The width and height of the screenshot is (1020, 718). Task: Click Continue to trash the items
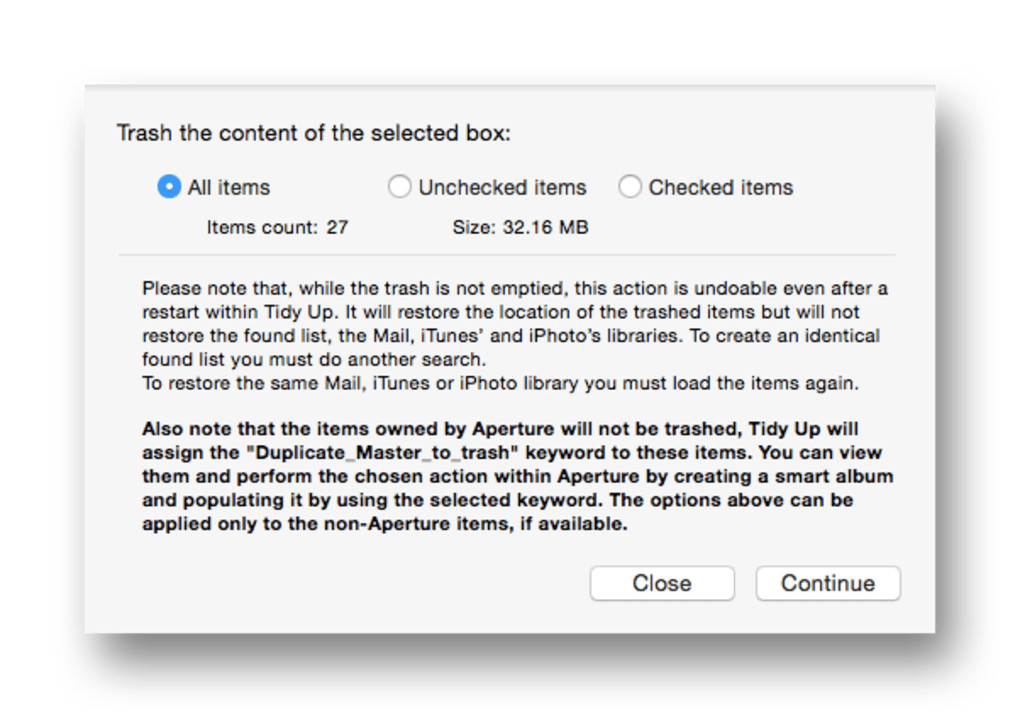coord(827,583)
